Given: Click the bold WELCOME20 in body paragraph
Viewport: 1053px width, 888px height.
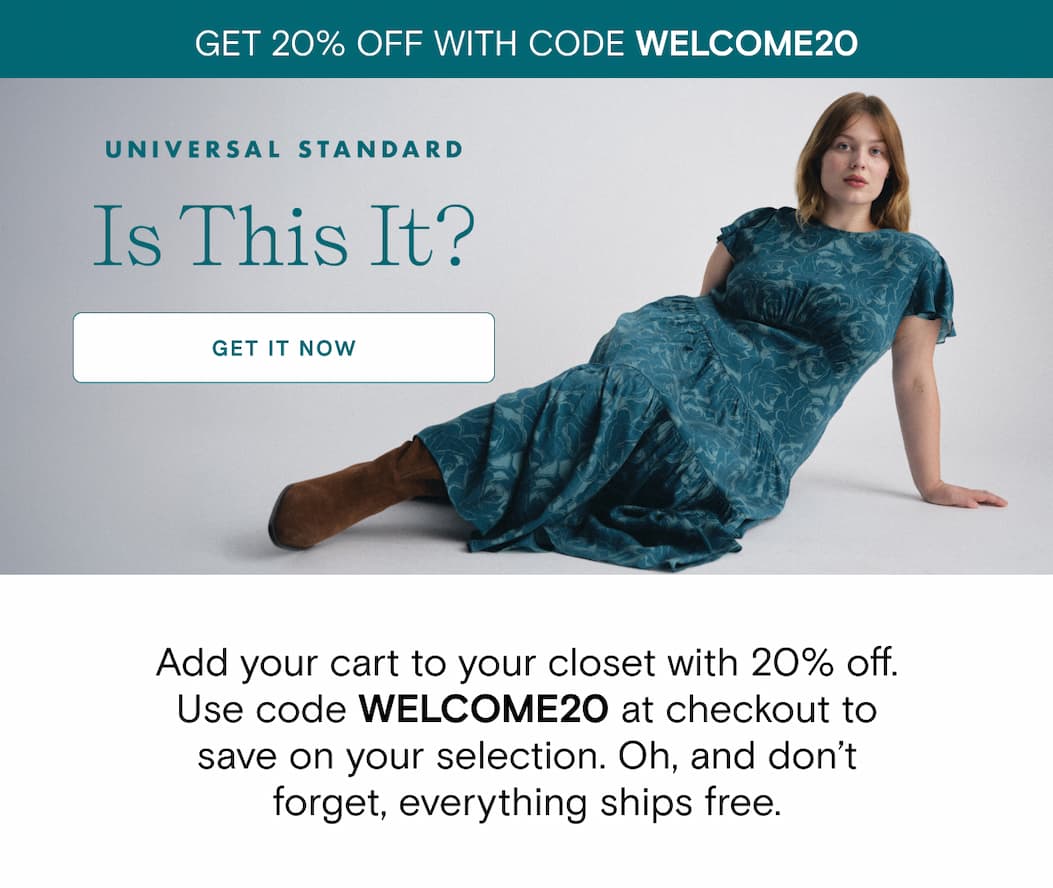Looking at the screenshot, I should pyautogui.click(x=484, y=709).
